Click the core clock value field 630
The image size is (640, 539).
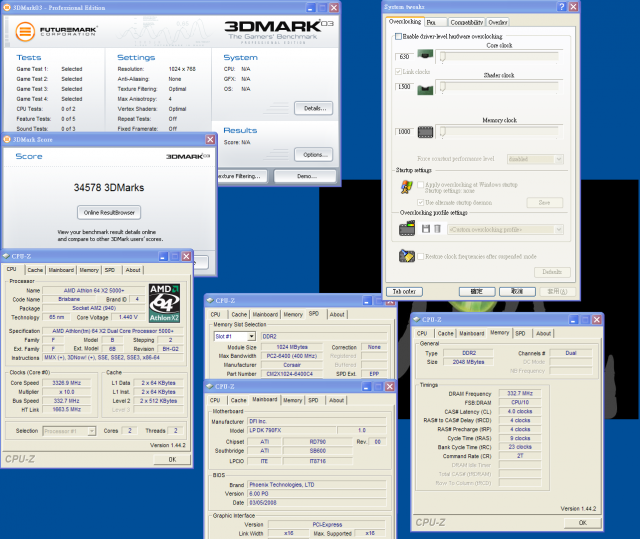pos(404,56)
